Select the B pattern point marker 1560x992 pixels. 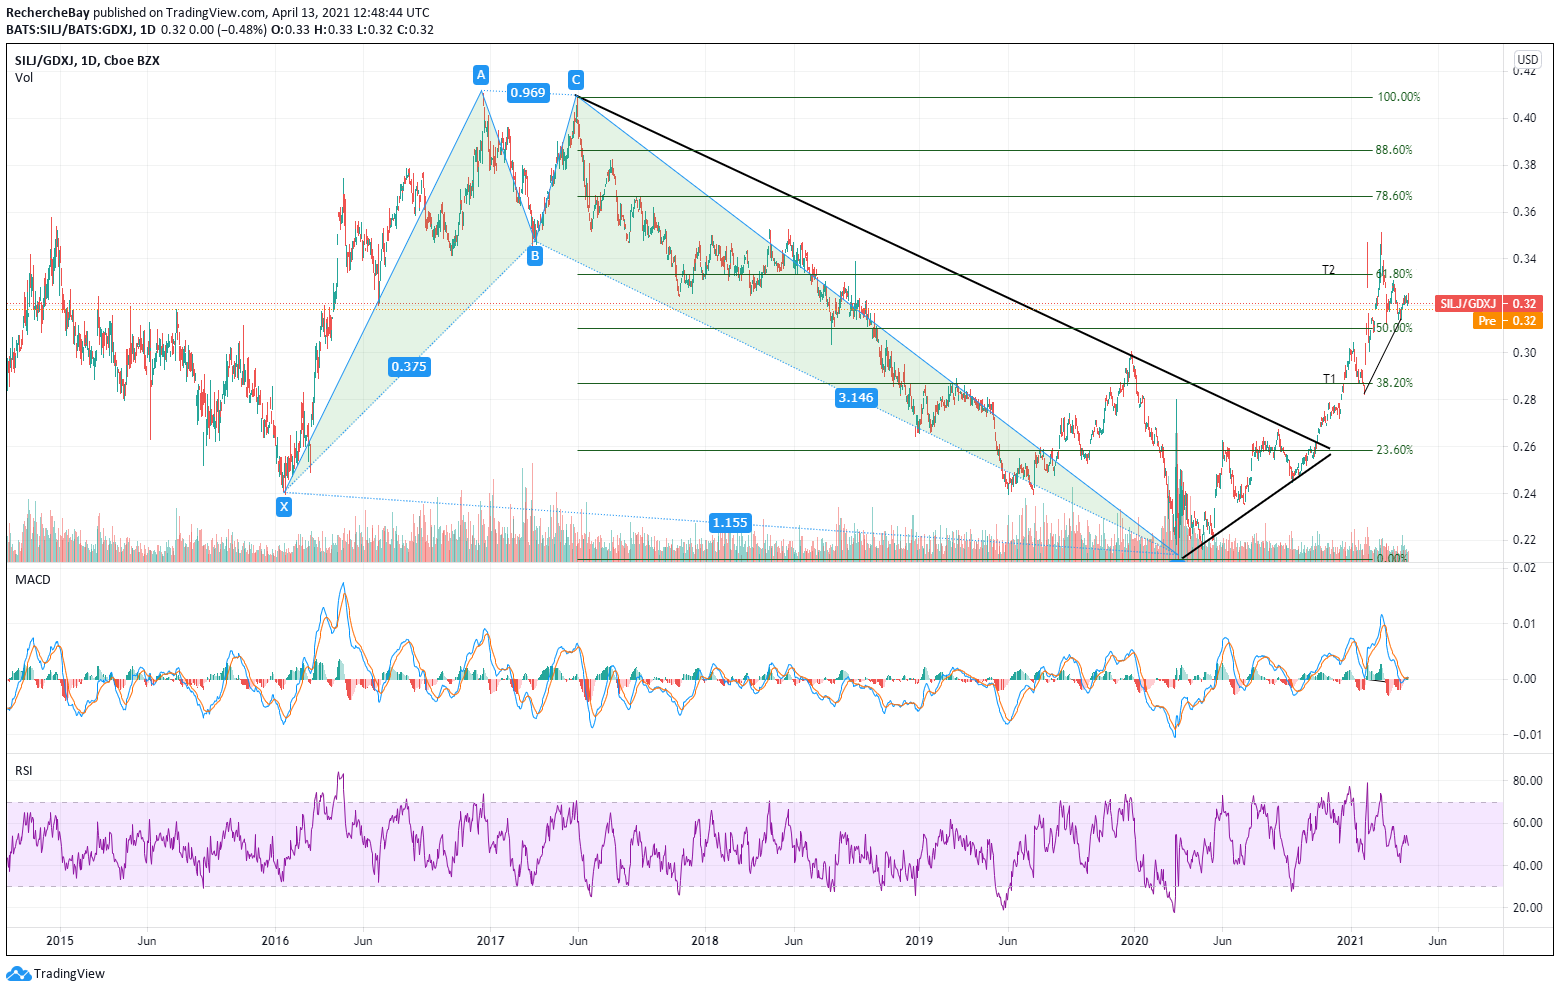(x=535, y=255)
